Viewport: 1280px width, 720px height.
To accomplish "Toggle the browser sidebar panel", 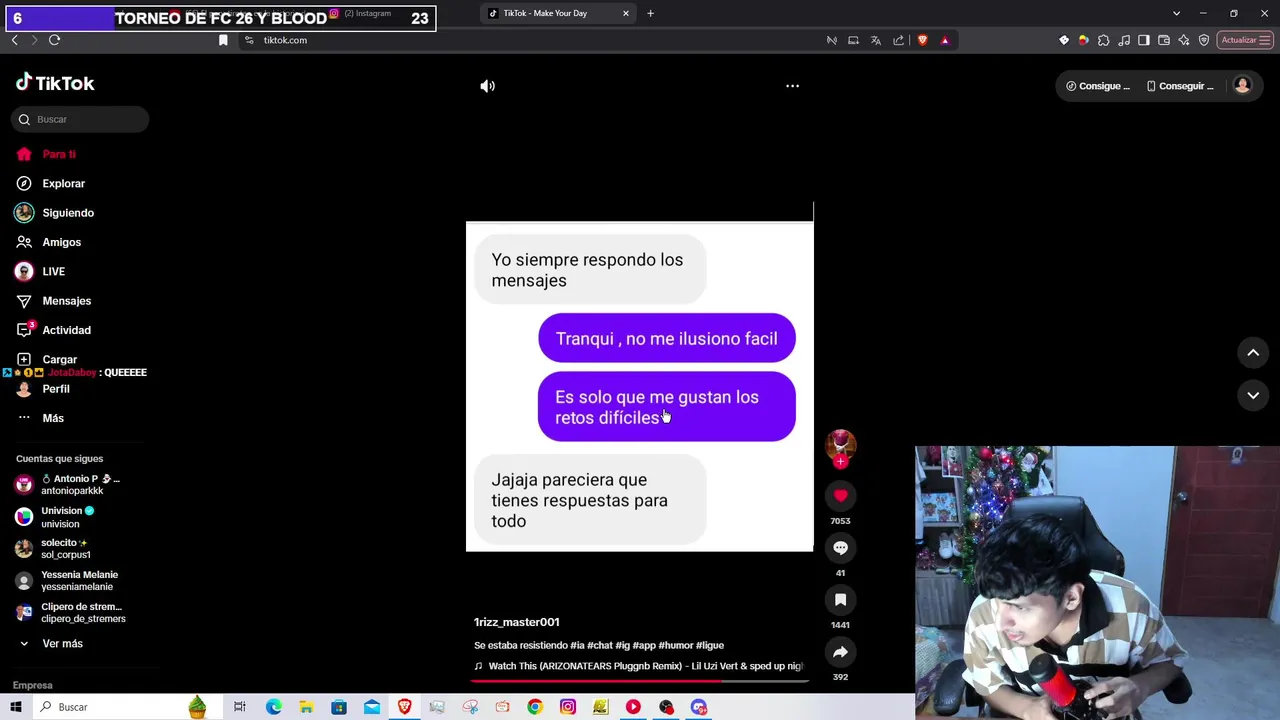I will pyautogui.click(x=1144, y=40).
